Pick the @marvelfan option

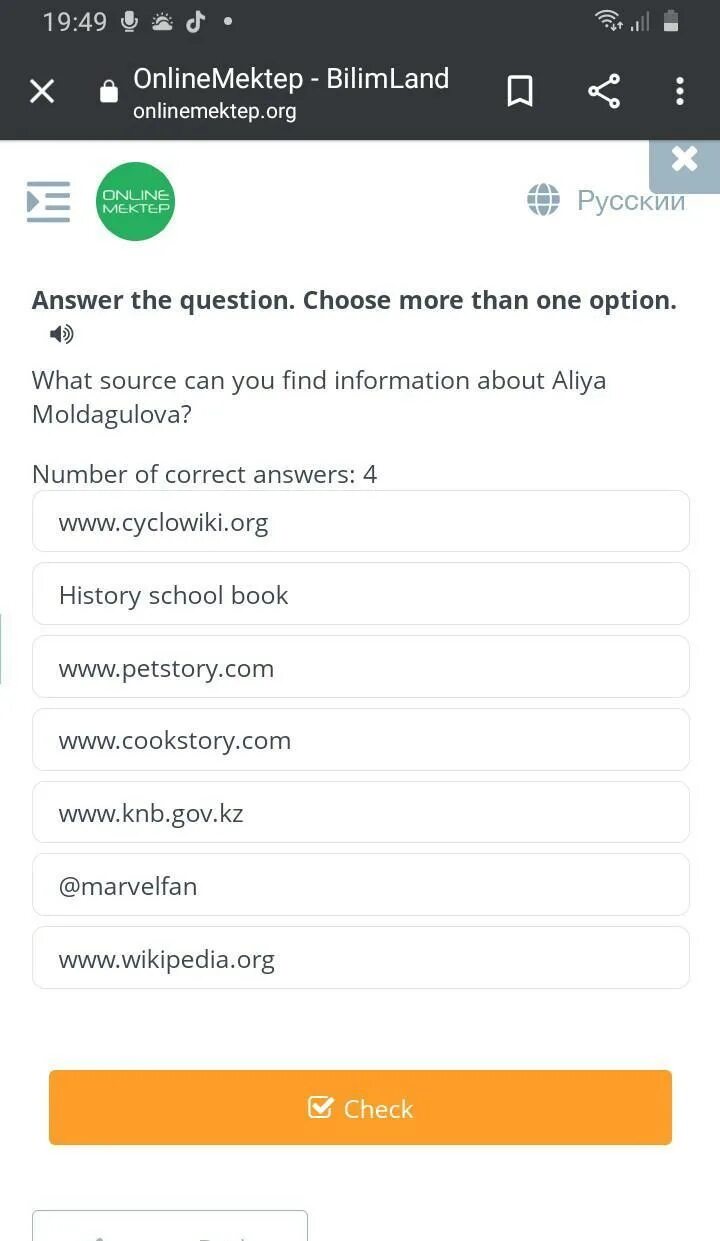click(361, 885)
